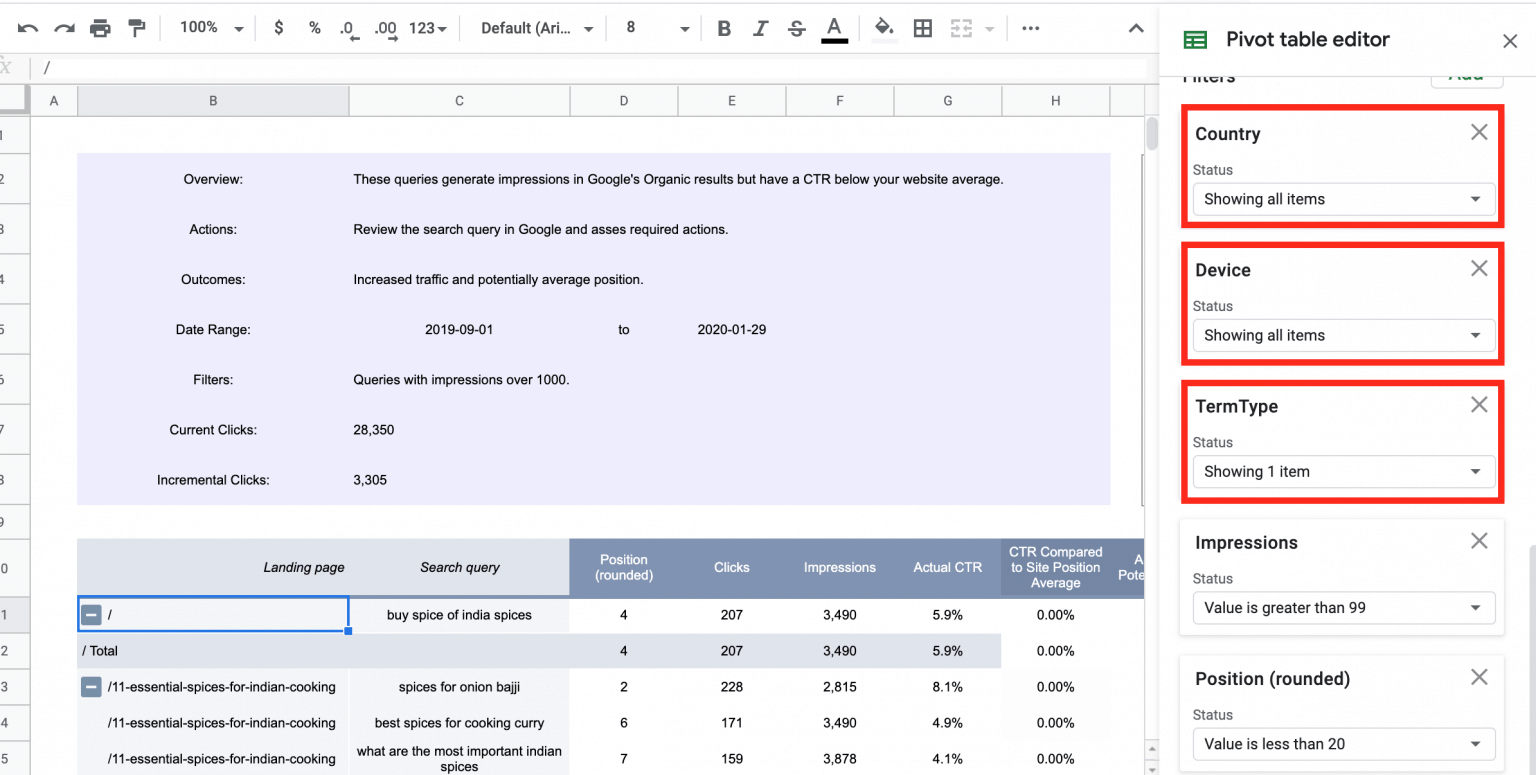Open the text color picker
The width and height of the screenshot is (1536, 775).
pyautogui.click(x=834, y=27)
